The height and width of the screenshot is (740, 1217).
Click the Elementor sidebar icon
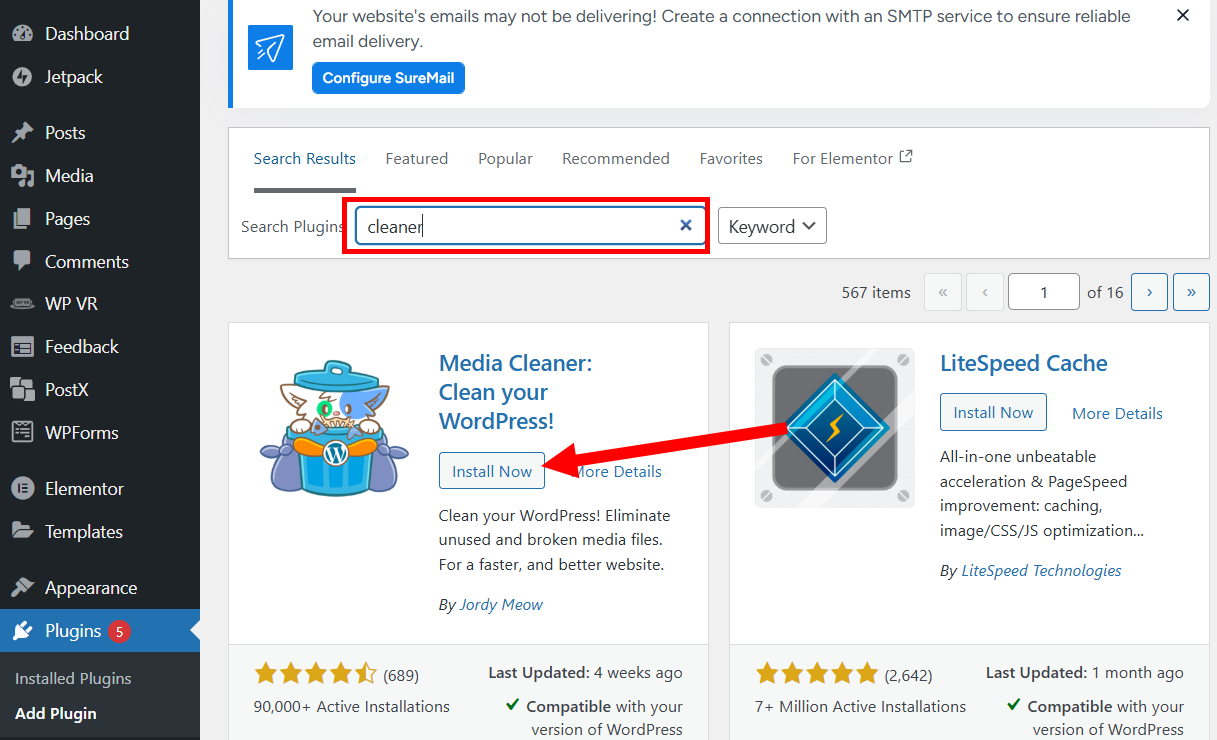click(x=22, y=489)
